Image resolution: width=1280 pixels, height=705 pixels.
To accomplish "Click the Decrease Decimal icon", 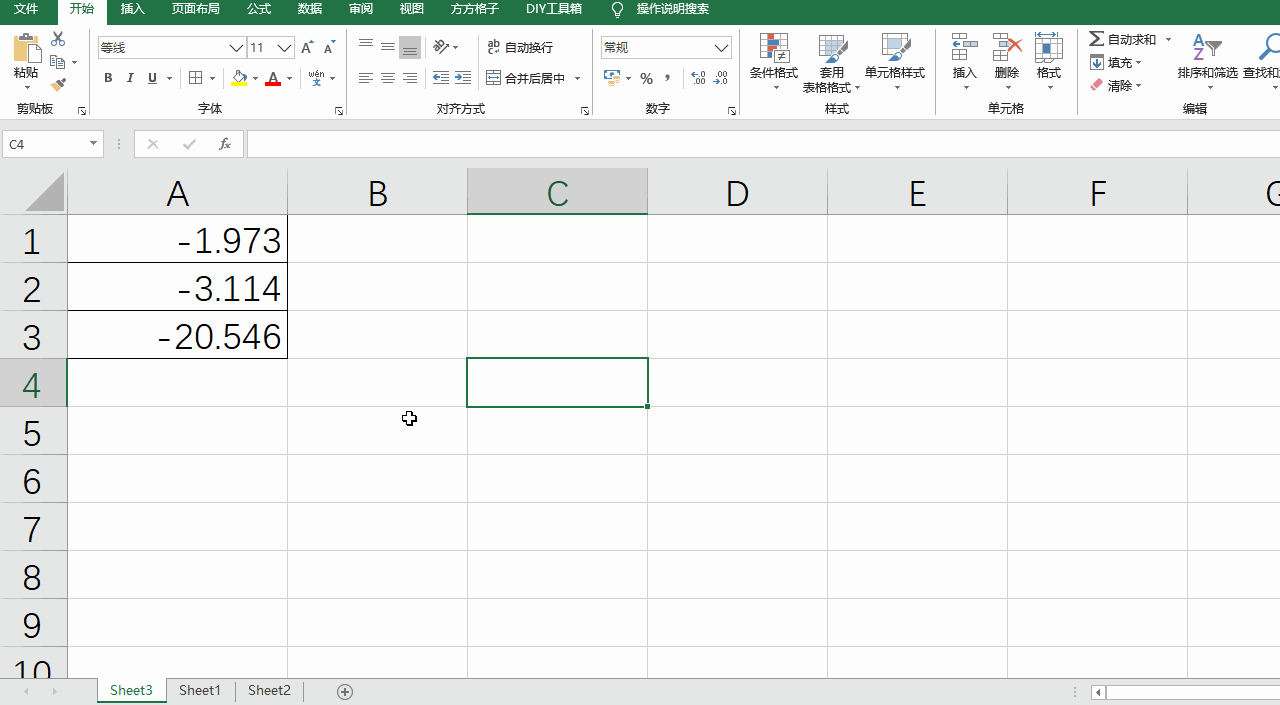I will click(x=722, y=78).
